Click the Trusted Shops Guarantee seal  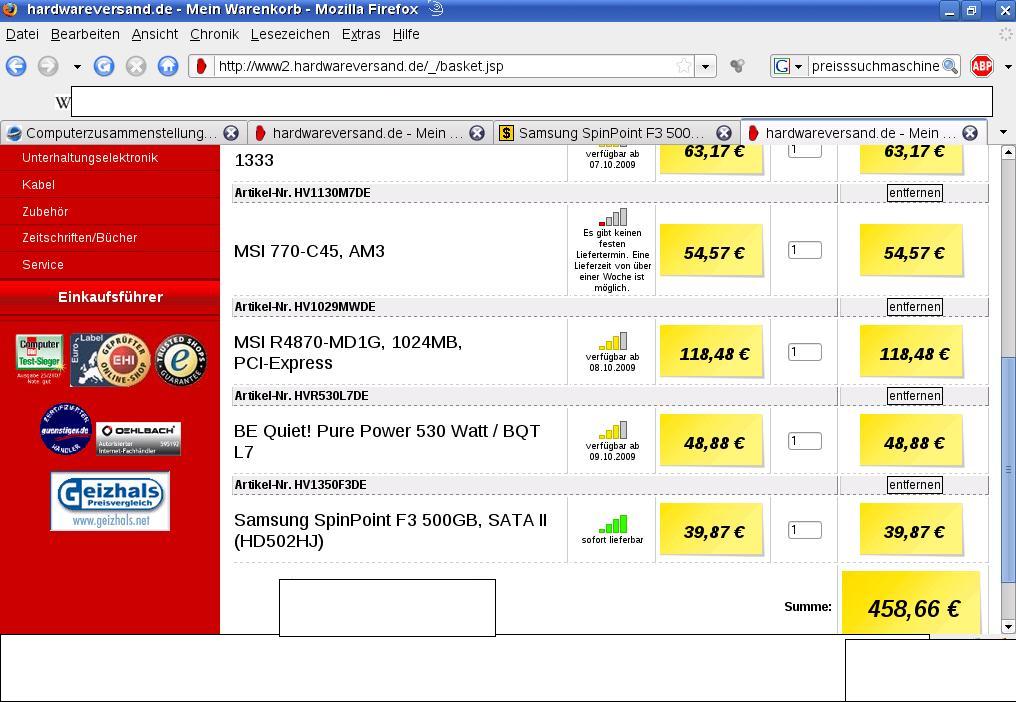(x=181, y=360)
